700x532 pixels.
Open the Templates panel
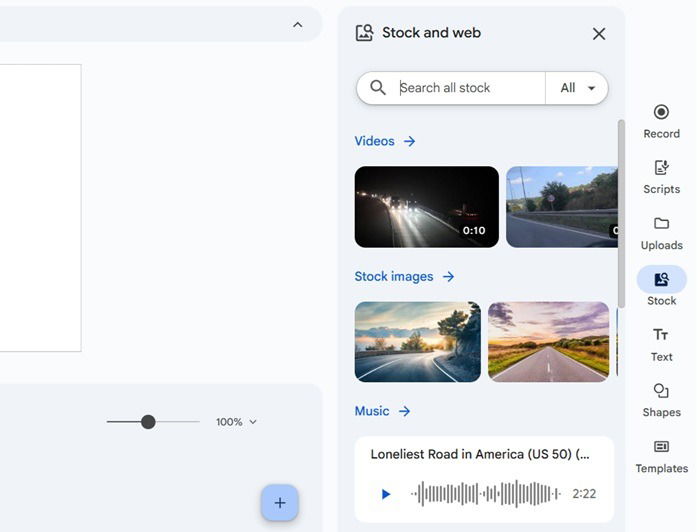[x=661, y=456]
